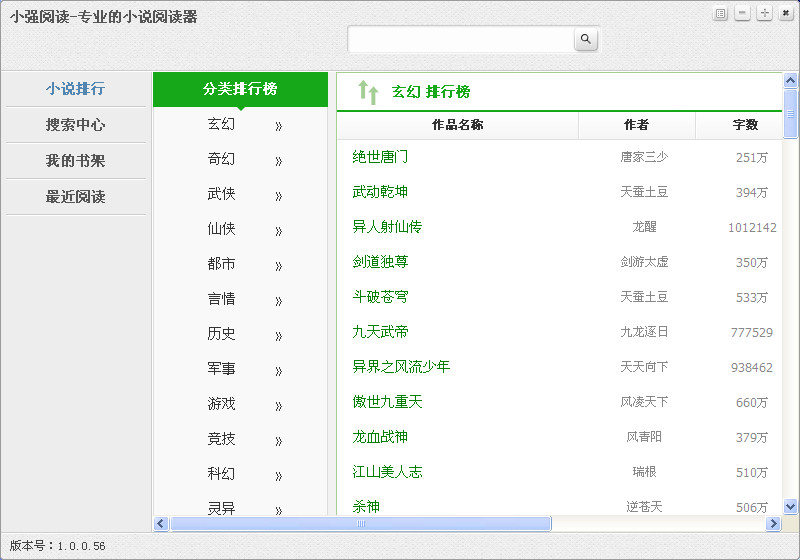Image resolution: width=800 pixels, height=560 pixels.
Task: Sort by 作品名称 column header
Action: click(x=458, y=125)
